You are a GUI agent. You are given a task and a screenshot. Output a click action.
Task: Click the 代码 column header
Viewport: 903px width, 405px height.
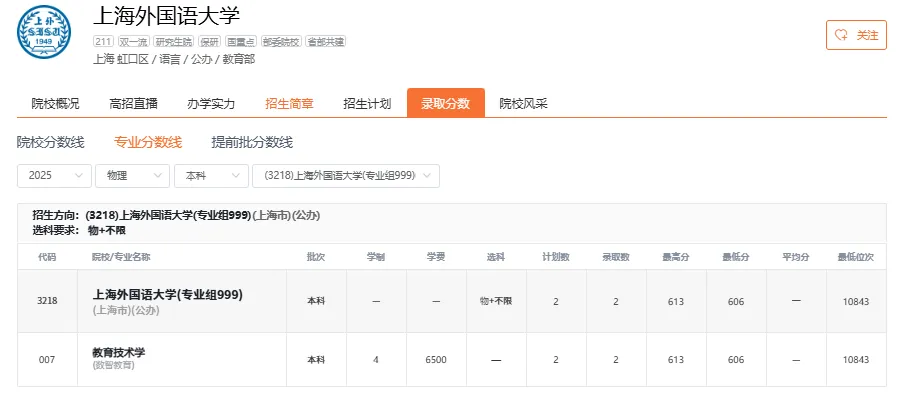[x=47, y=257]
